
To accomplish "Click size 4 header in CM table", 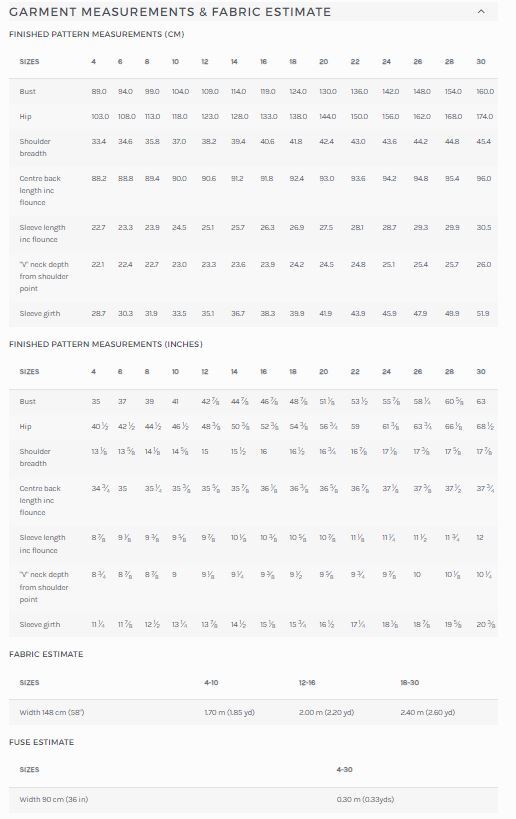I will (x=93, y=62).
